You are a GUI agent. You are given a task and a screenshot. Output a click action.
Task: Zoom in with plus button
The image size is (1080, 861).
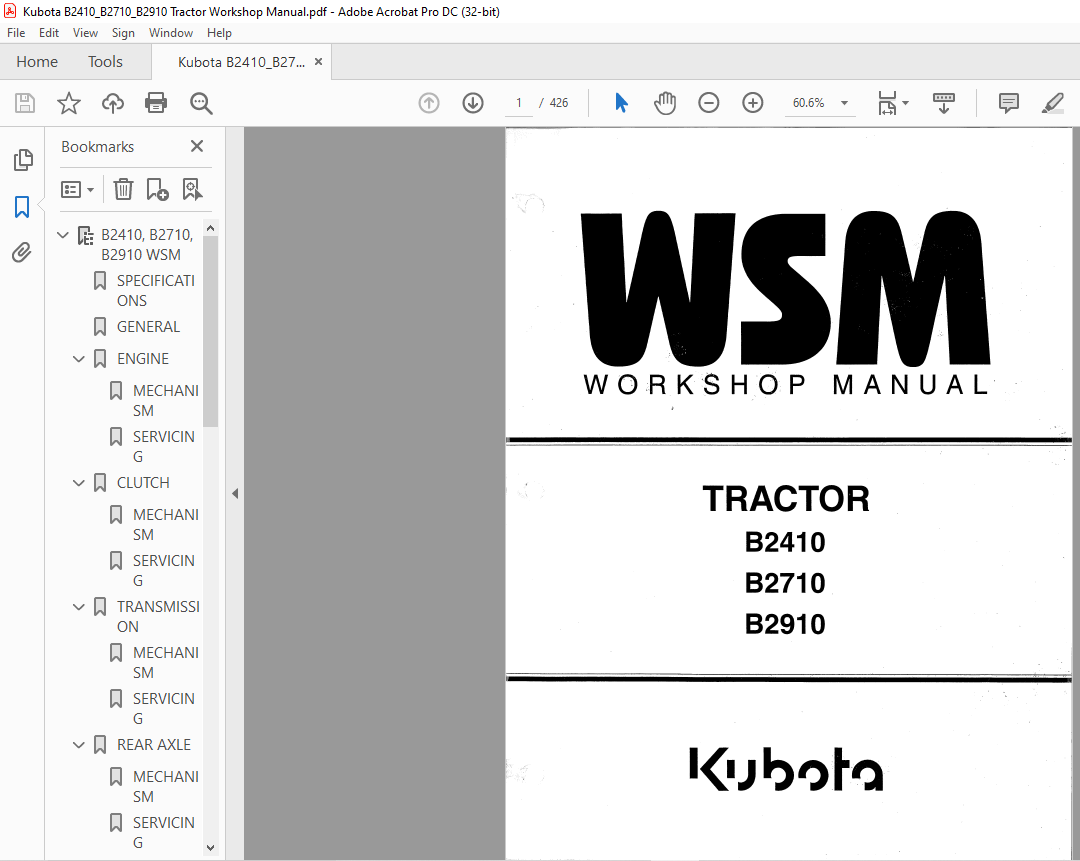753,103
